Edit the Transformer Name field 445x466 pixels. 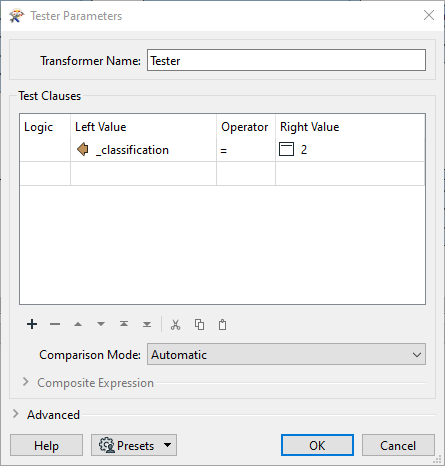tap(286, 60)
